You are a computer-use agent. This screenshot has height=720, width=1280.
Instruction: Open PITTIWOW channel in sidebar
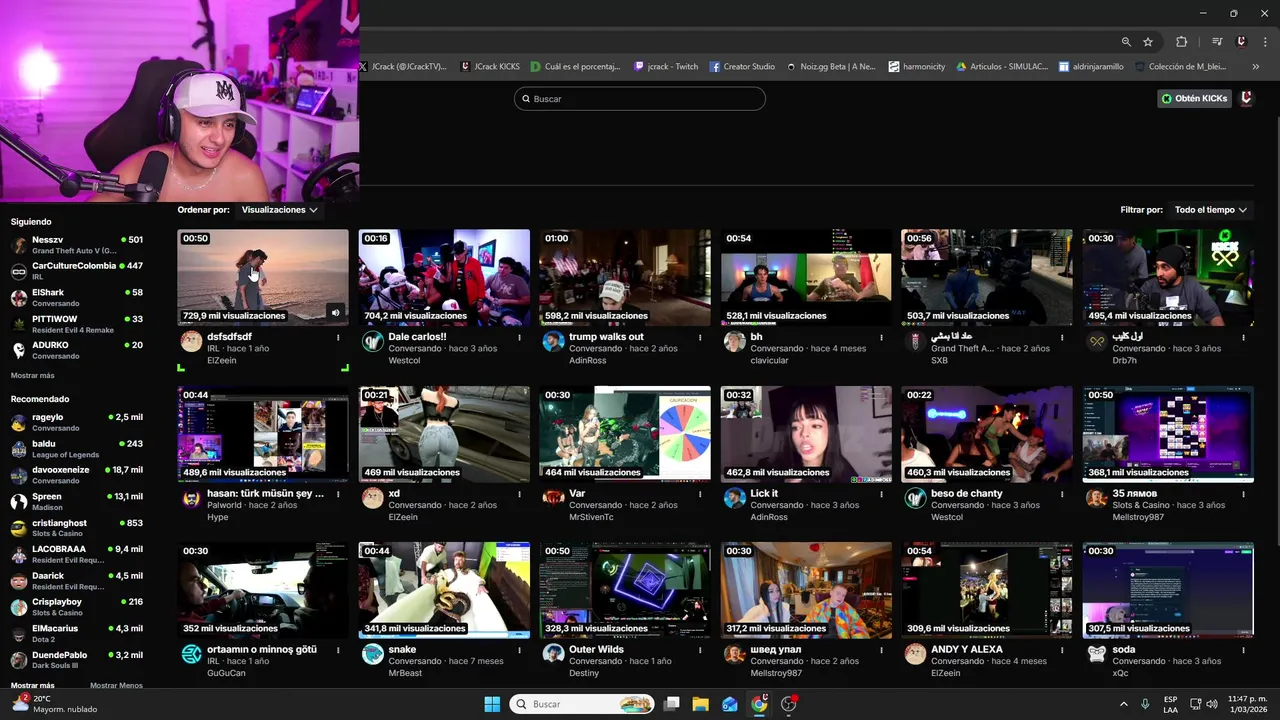(77, 324)
